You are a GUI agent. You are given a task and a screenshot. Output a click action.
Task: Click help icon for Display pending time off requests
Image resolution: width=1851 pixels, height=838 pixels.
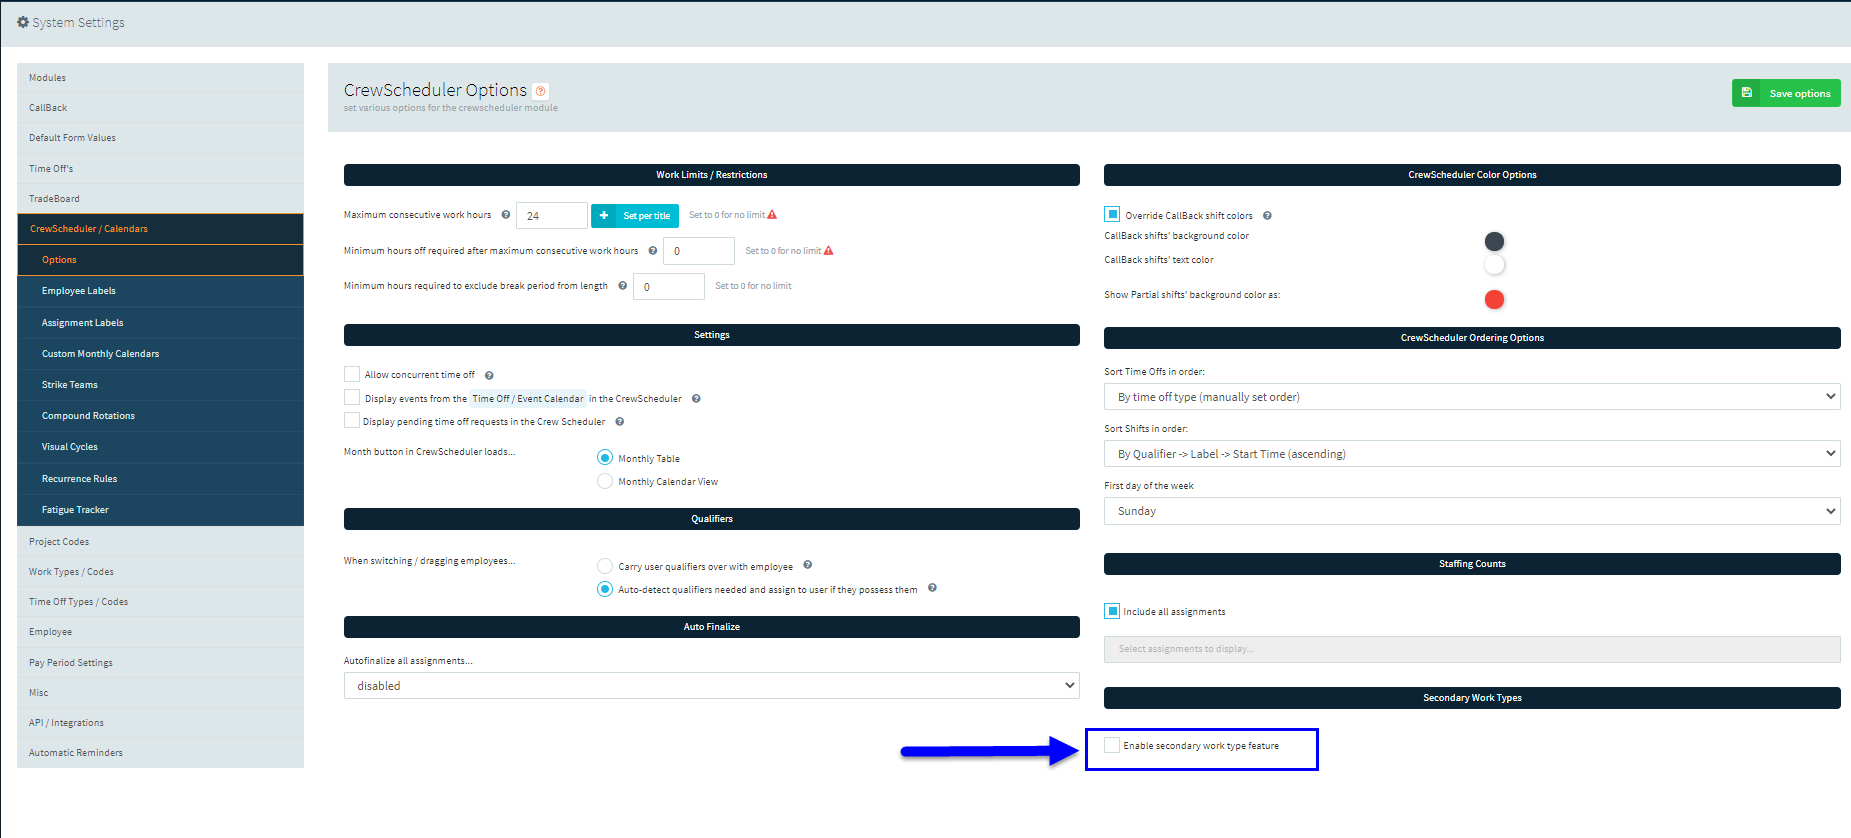(620, 422)
